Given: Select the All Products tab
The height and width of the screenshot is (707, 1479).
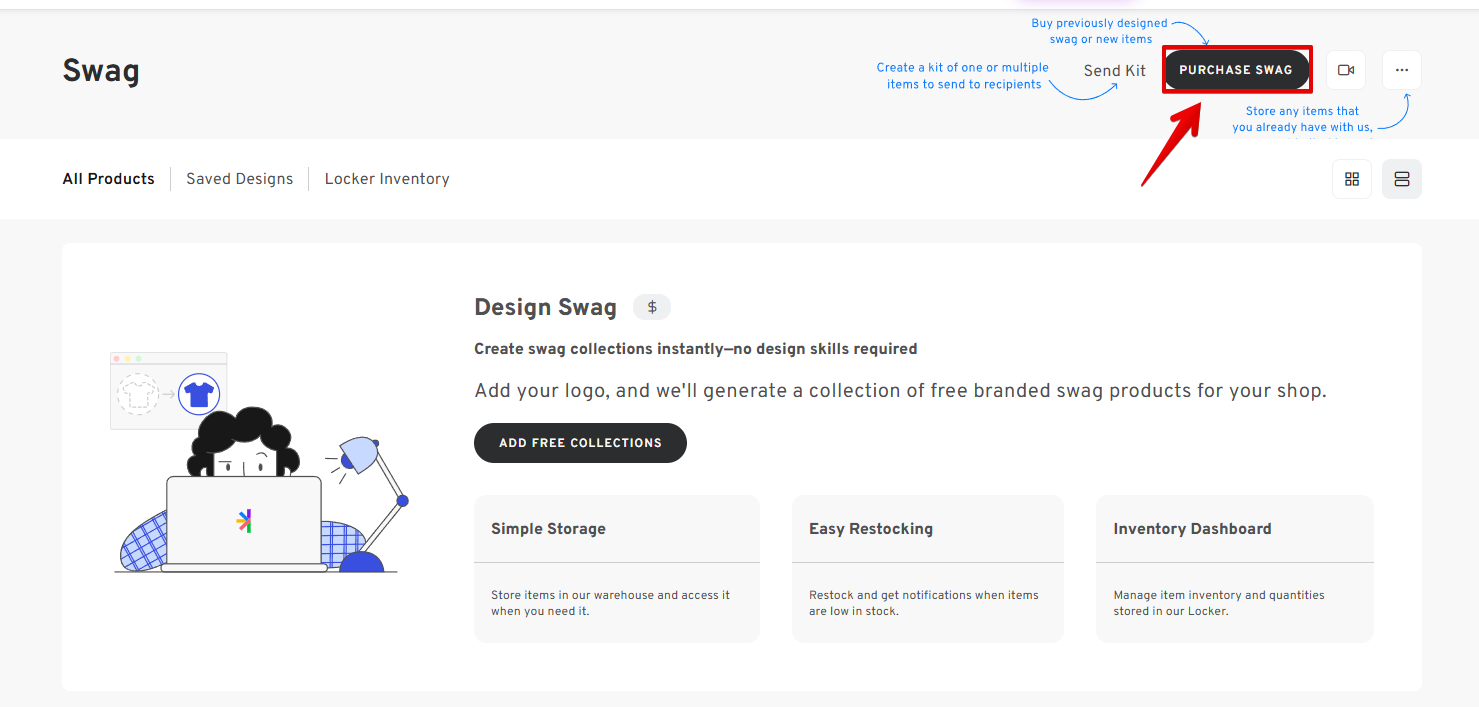Looking at the screenshot, I should tap(108, 179).
